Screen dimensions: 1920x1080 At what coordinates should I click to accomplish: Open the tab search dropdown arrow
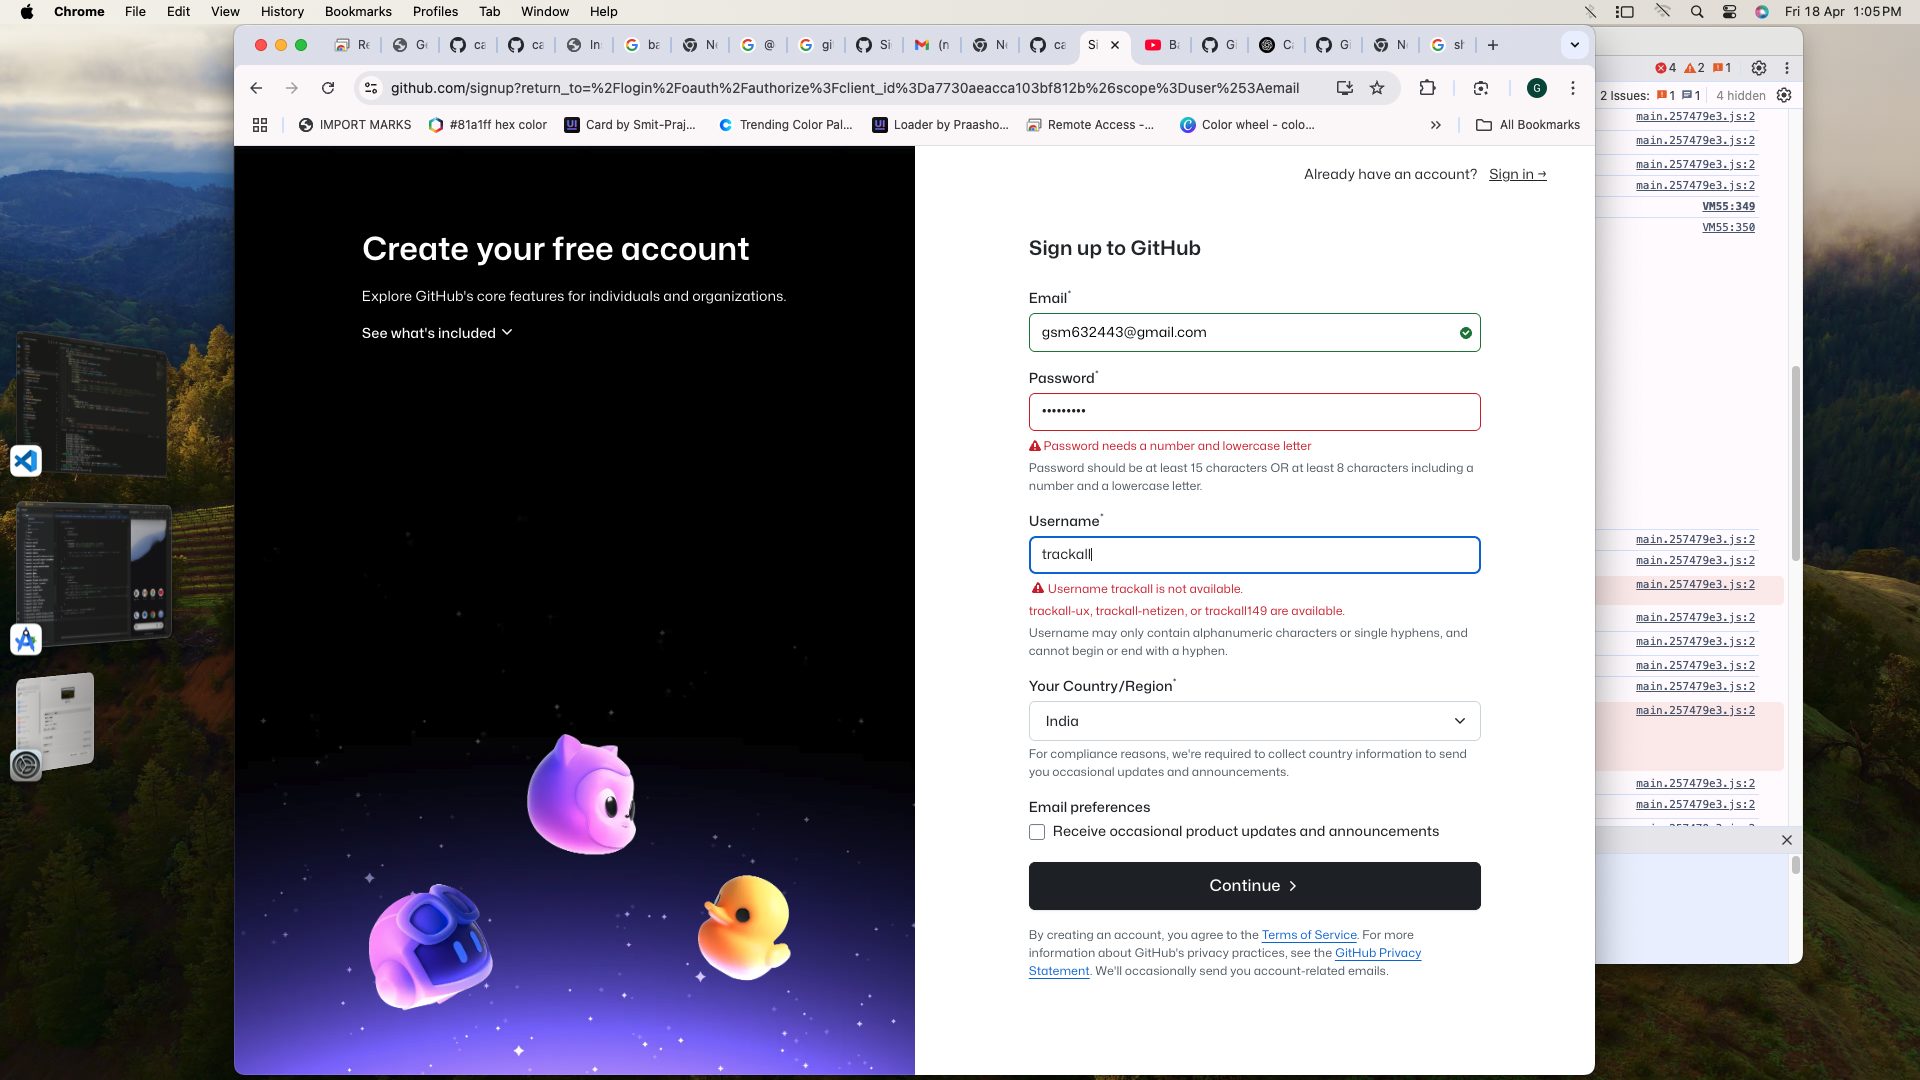click(1574, 45)
